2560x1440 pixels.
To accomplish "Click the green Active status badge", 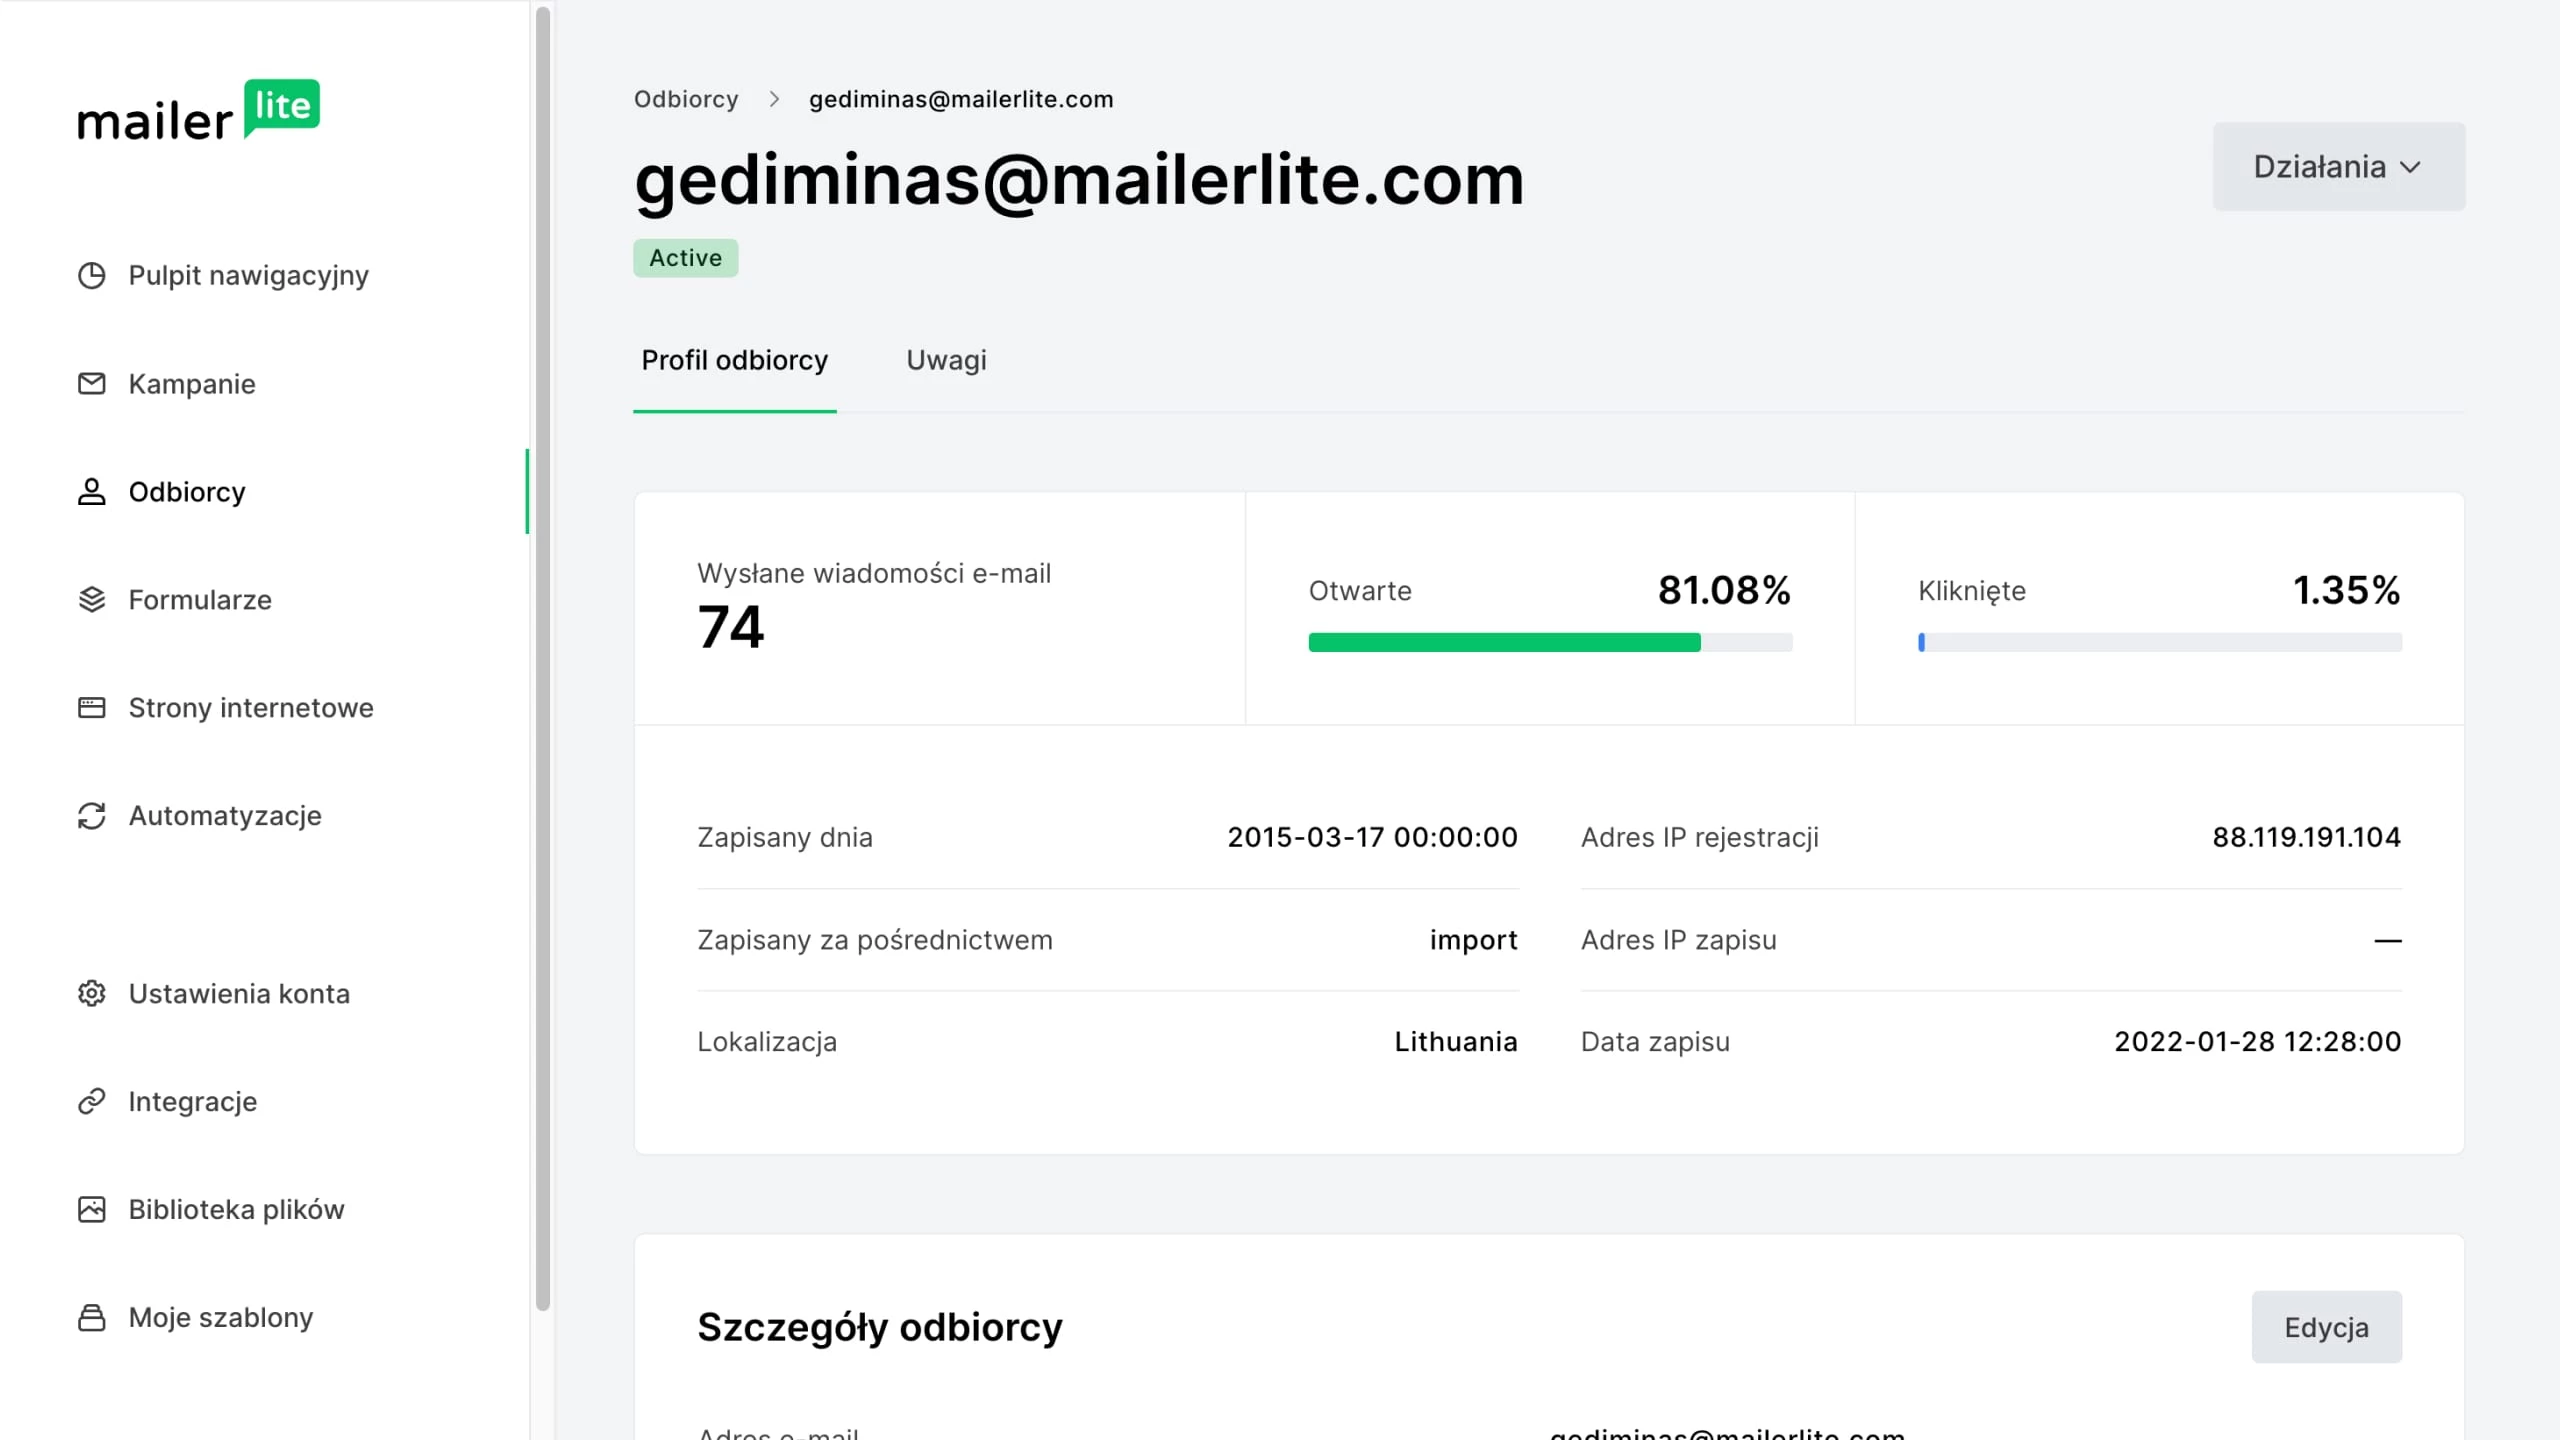I will [685, 258].
